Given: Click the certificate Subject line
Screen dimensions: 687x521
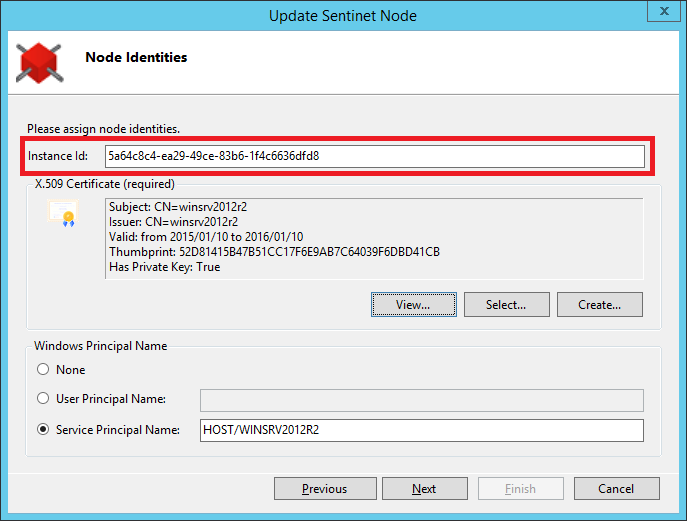Looking at the screenshot, I should pyautogui.click(x=178, y=207).
